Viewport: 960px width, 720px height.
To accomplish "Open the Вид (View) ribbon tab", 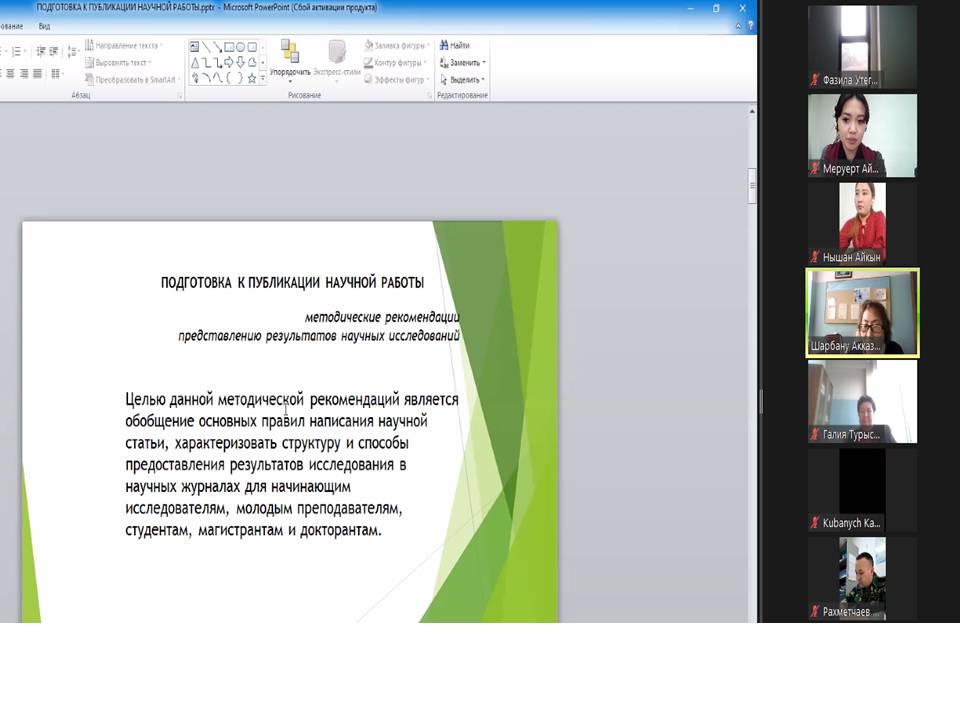I will [44, 26].
